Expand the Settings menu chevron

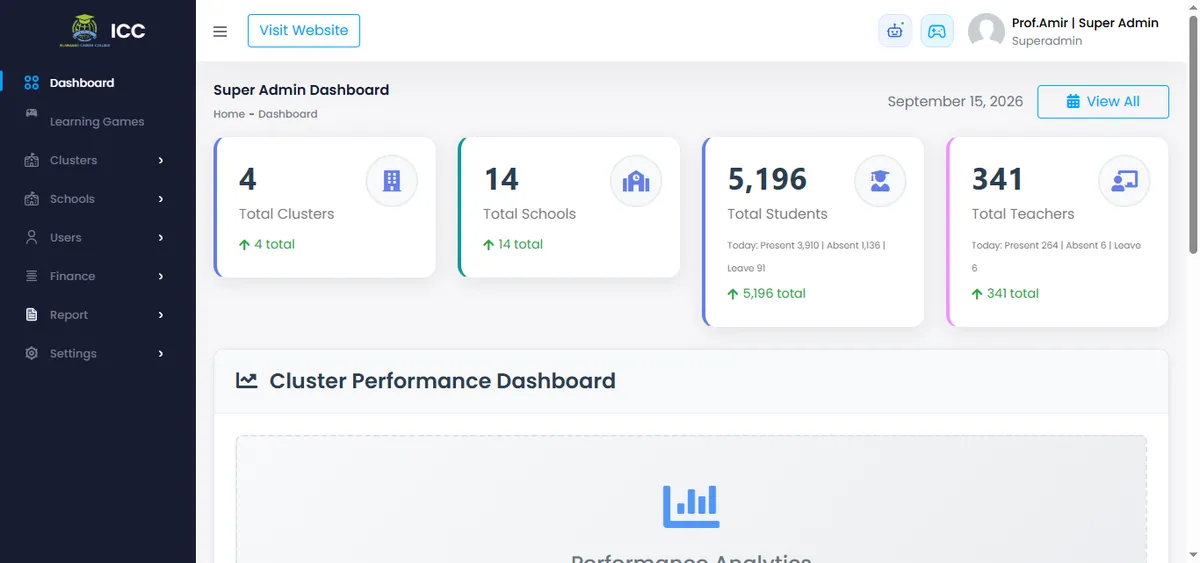pos(161,353)
